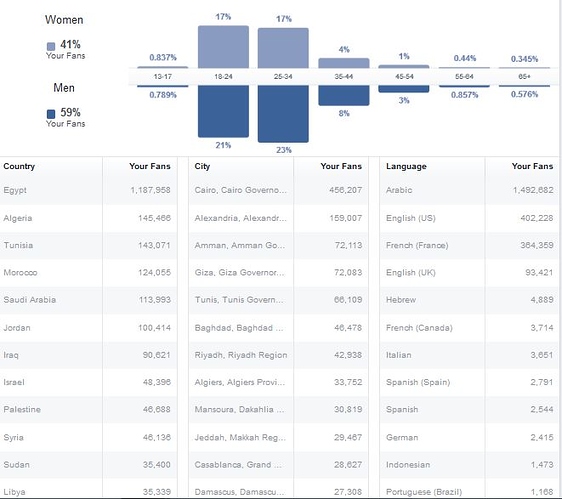562x499 pixels.
Task: Select the French (France) language row
Action: pyautogui.click(x=469, y=245)
